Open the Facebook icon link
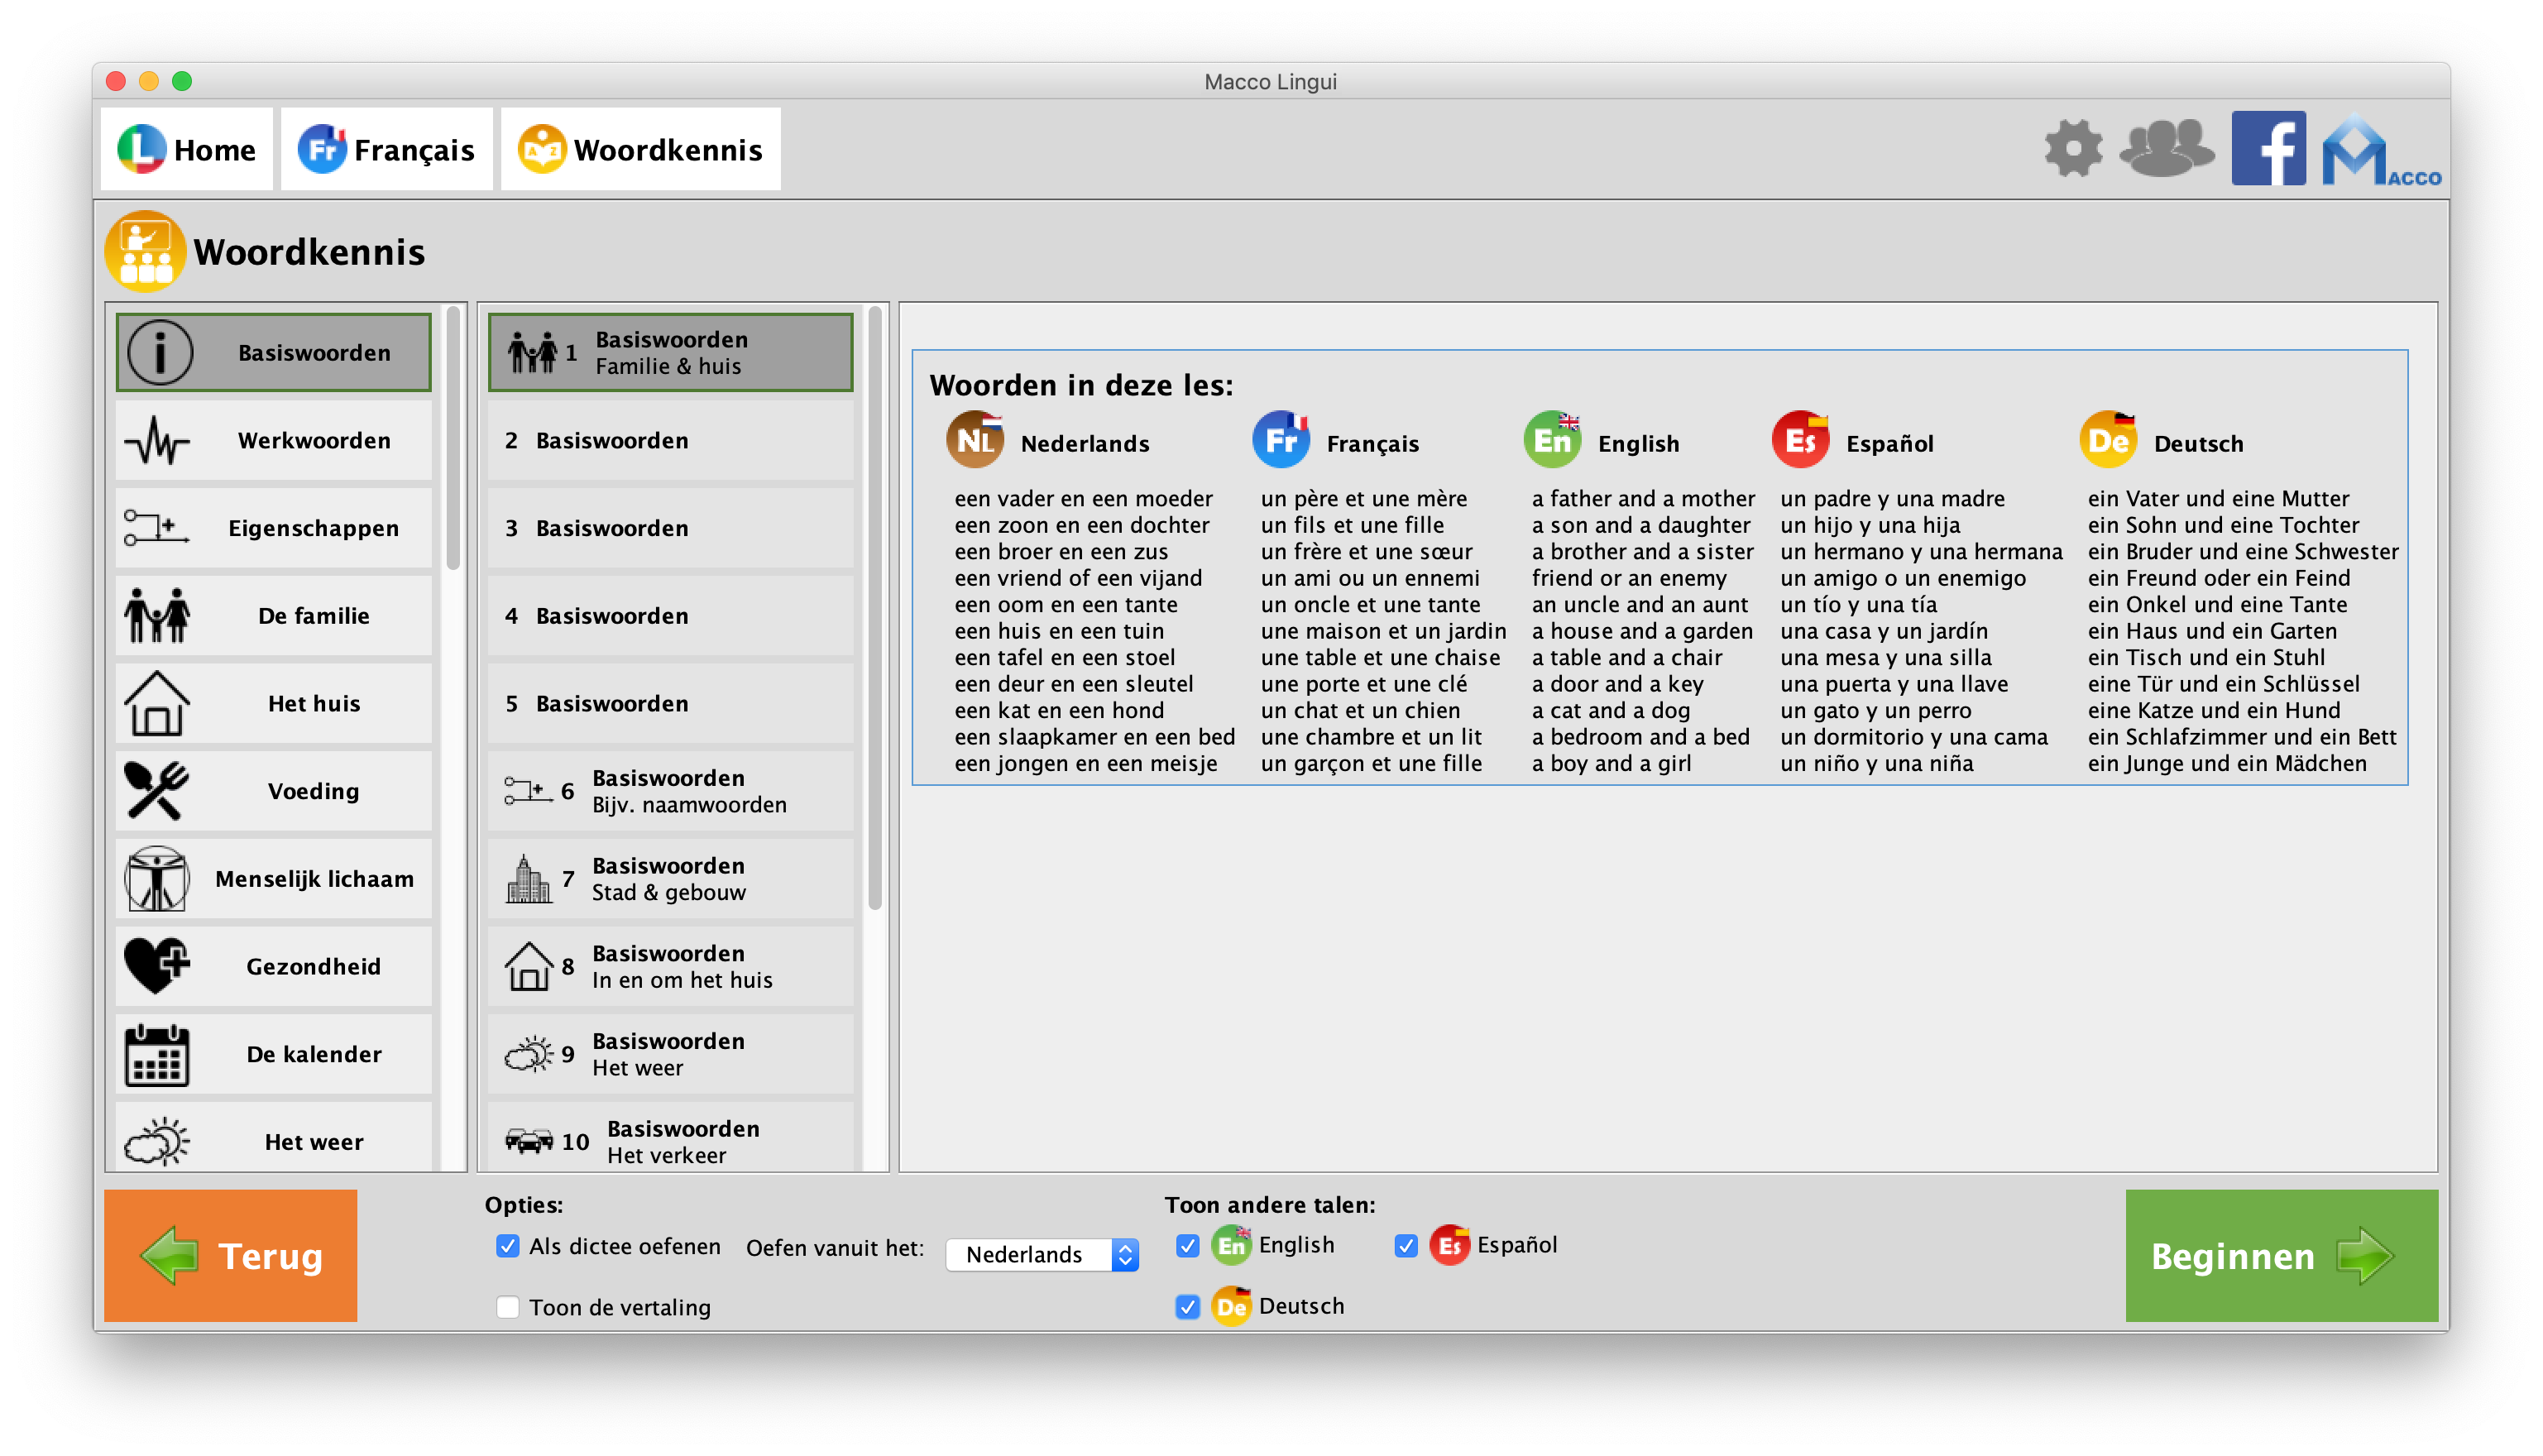The height and width of the screenshot is (1456, 2543). (x=2268, y=149)
